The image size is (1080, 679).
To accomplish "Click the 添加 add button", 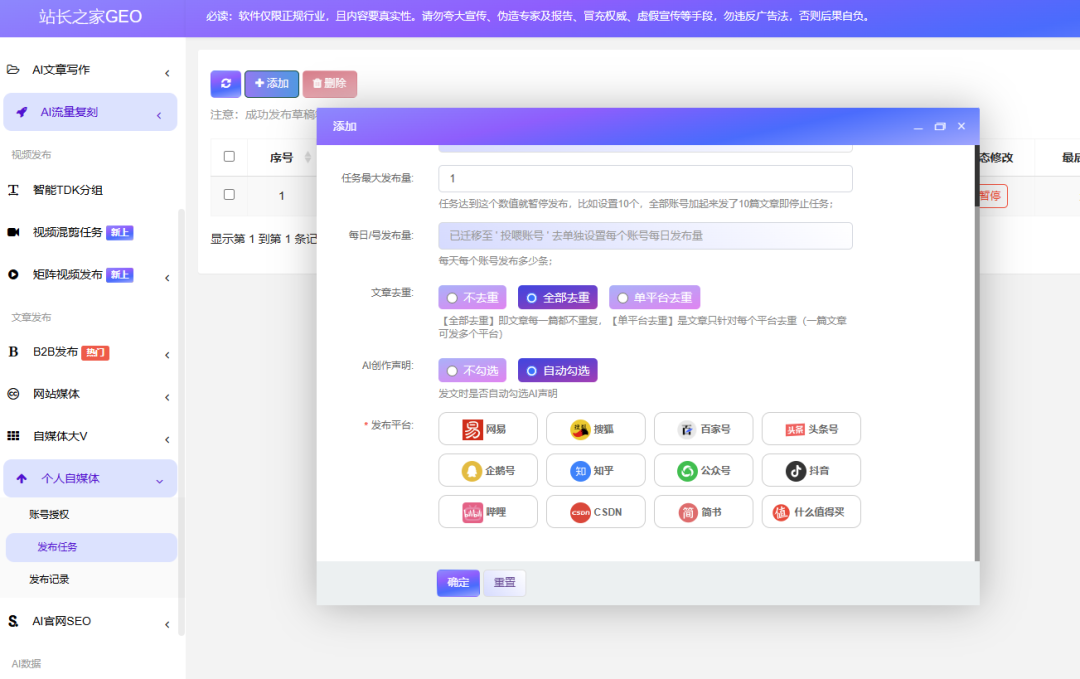I will [x=271, y=83].
